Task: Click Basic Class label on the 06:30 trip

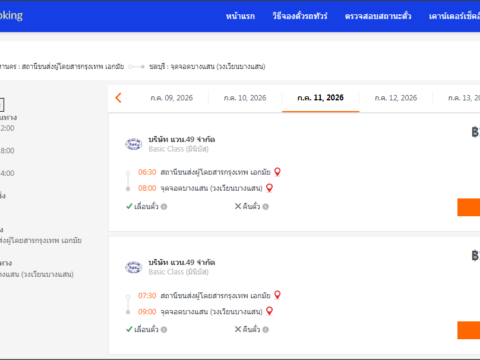Action: [179, 149]
